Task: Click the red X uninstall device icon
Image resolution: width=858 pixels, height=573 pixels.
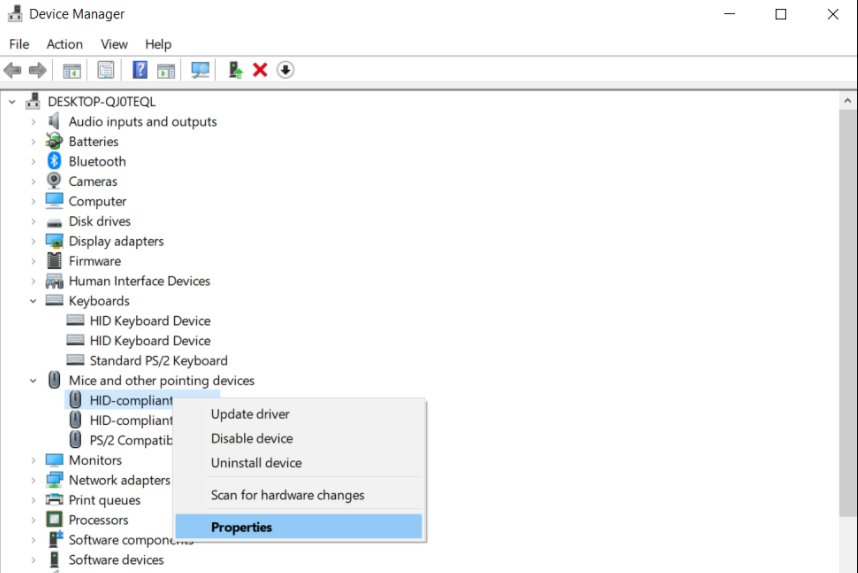Action: point(260,70)
